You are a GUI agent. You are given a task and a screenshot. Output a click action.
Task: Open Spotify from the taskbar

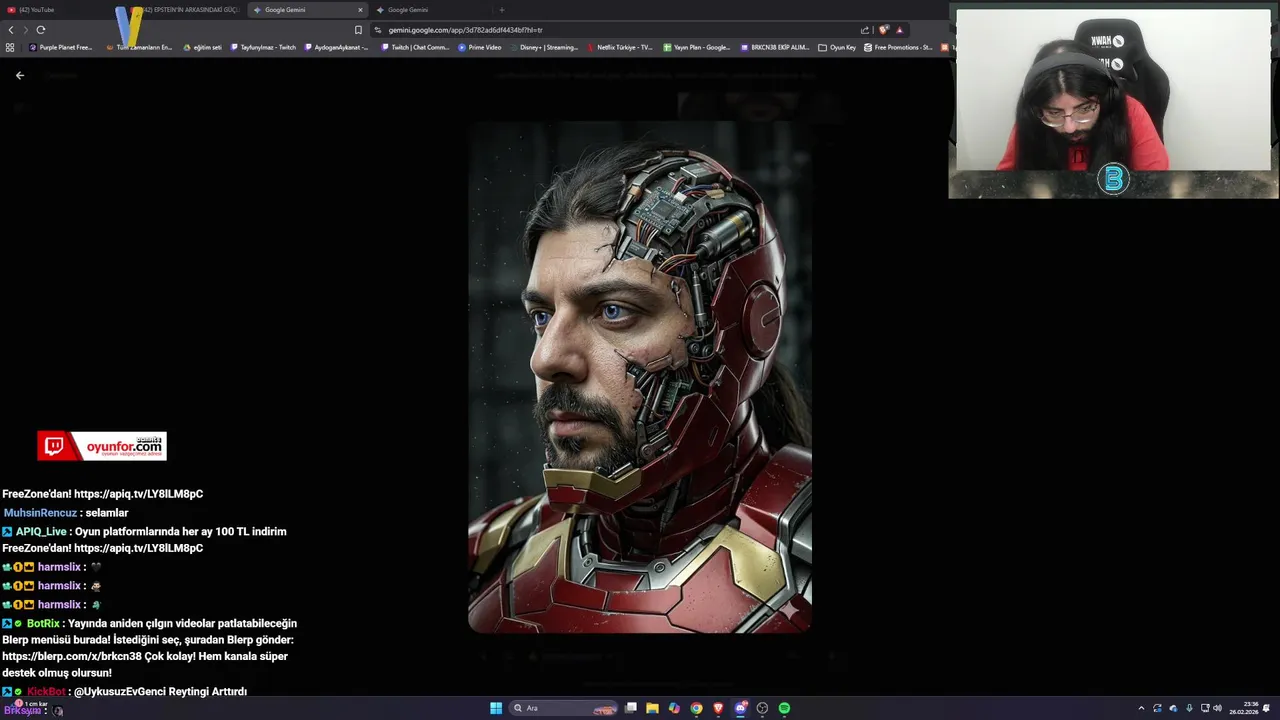coord(784,708)
